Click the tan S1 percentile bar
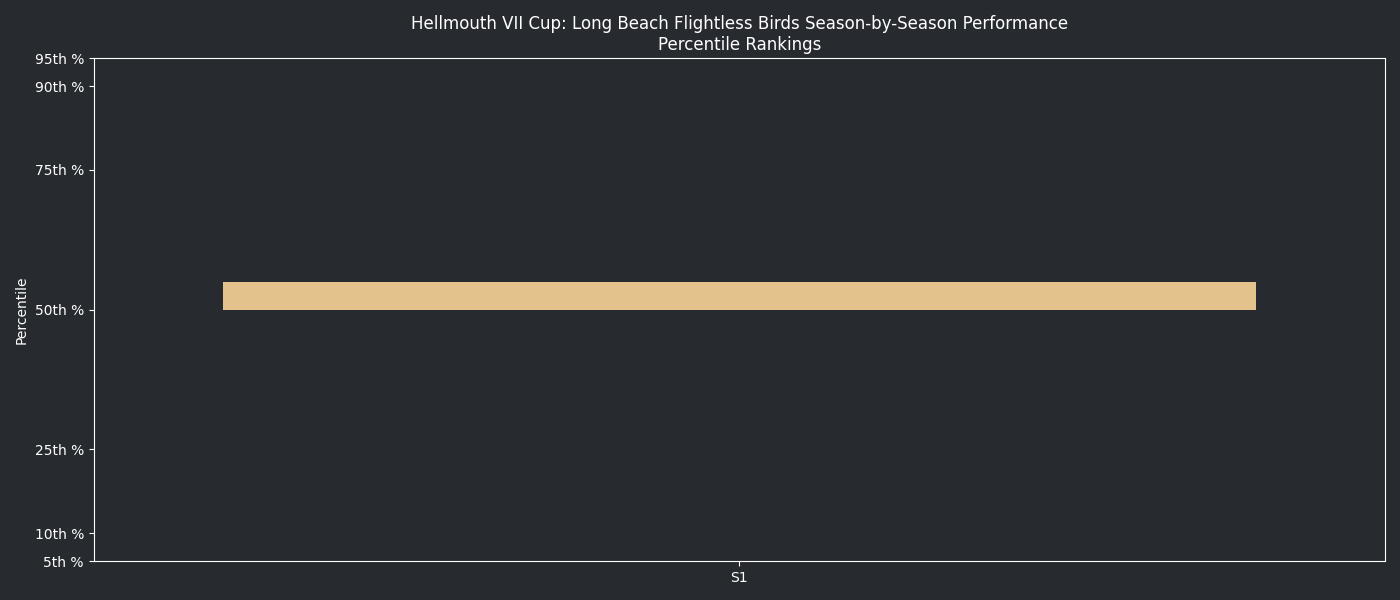 (x=739, y=296)
